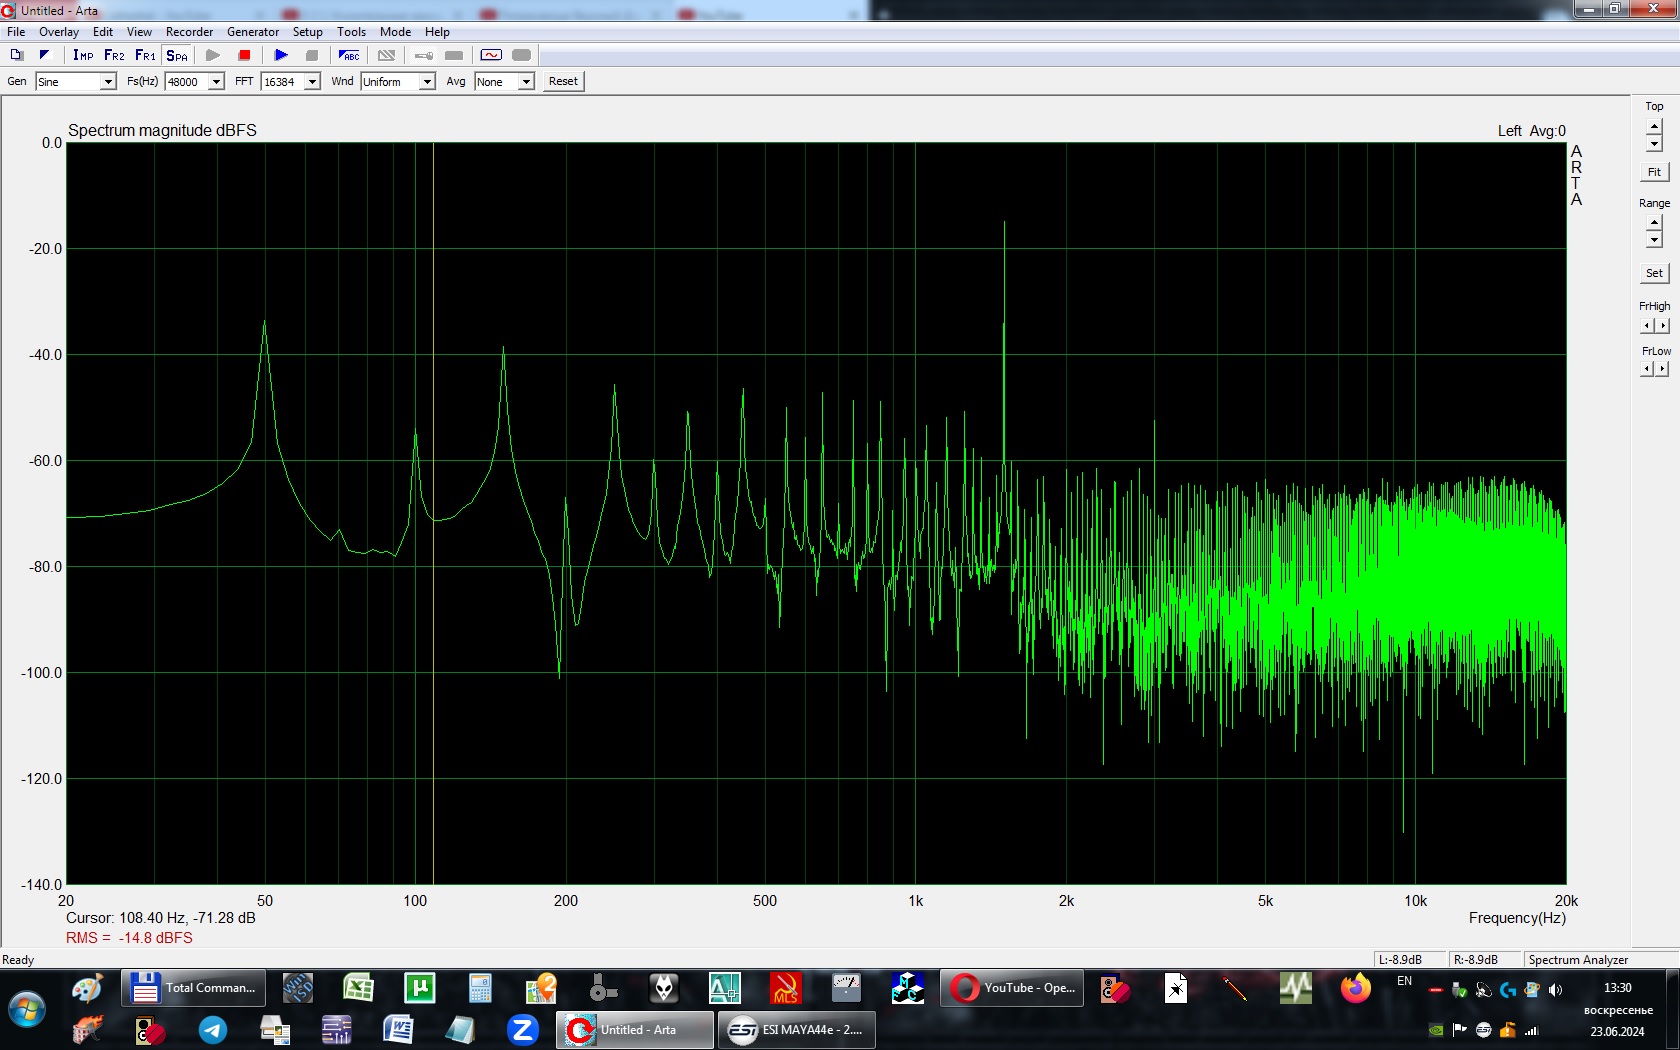Image resolution: width=1680 pixels, height=1050 pixels.
Task: Start generator with blue play arrow
Action: [281, 55]
